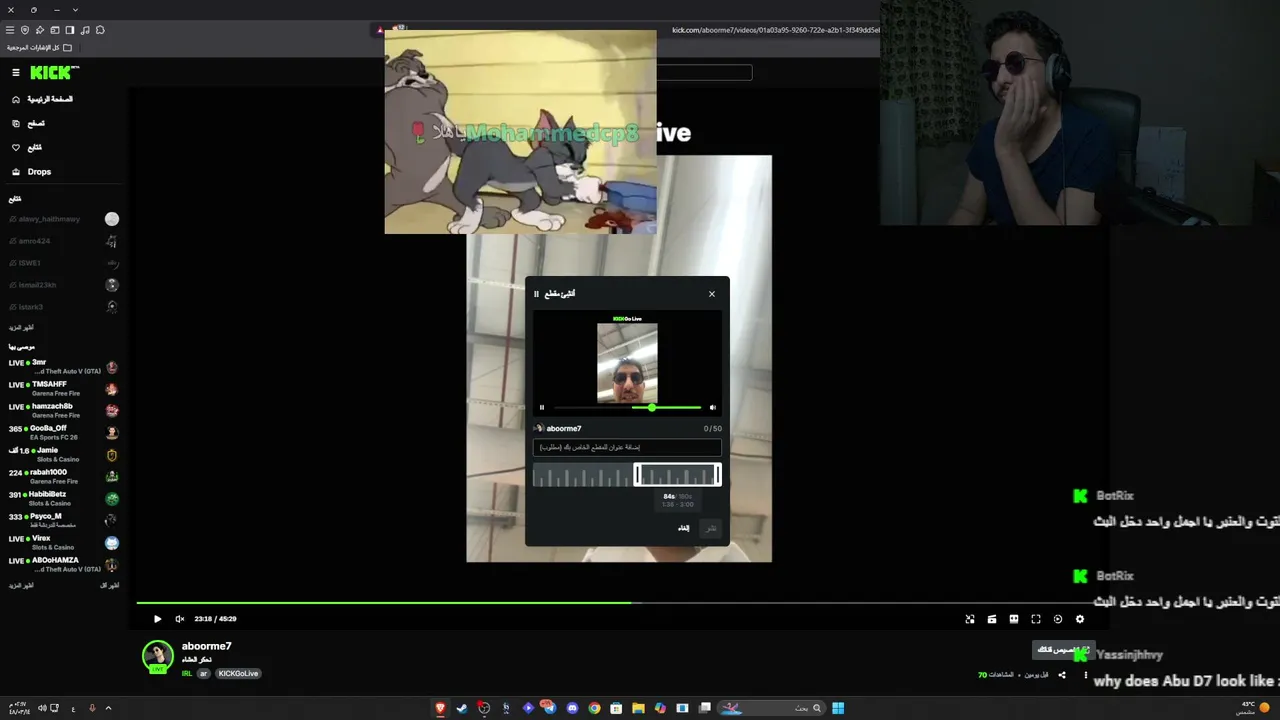Open recommended channel ABOoHAMZA
The width and height of the screenshot is (1280, 720).
pos(63,564)
